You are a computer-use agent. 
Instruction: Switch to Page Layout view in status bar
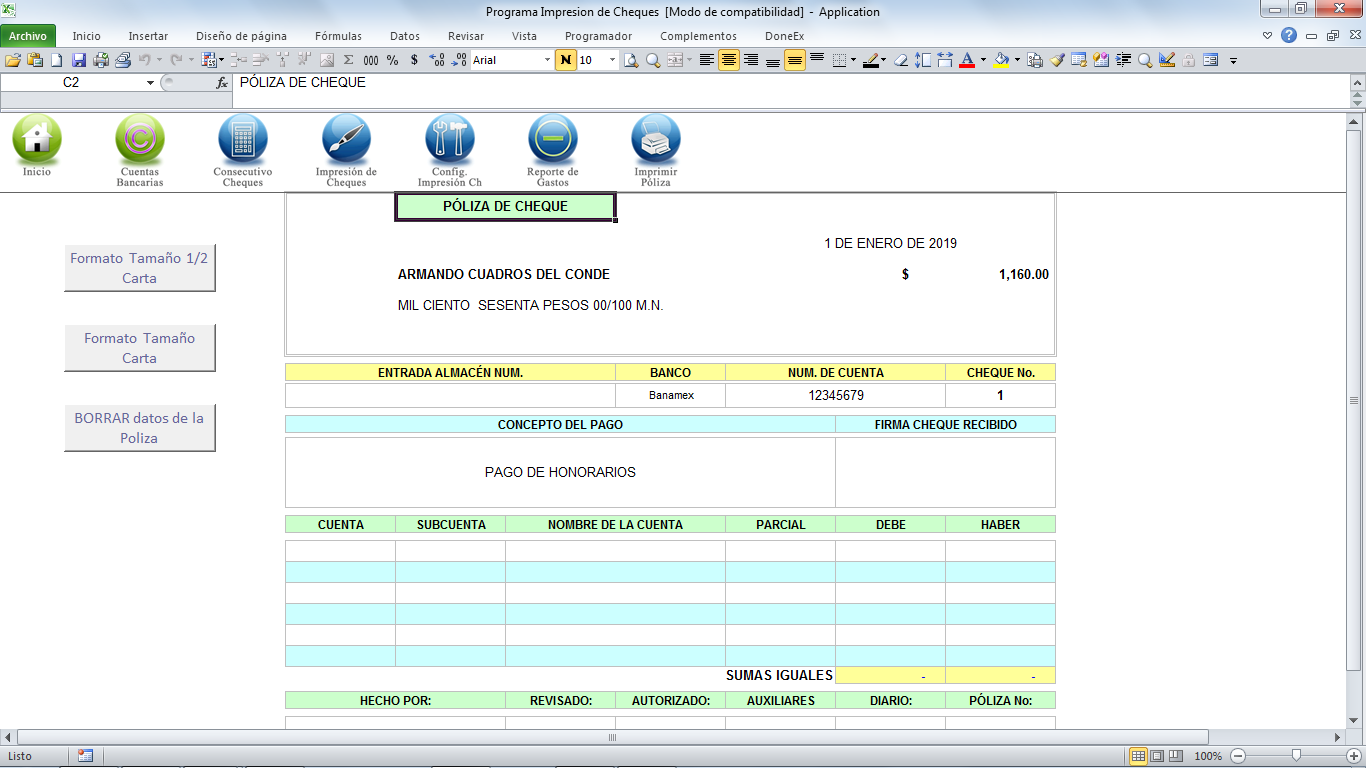pyautogui.click(x=1157, y=756)
